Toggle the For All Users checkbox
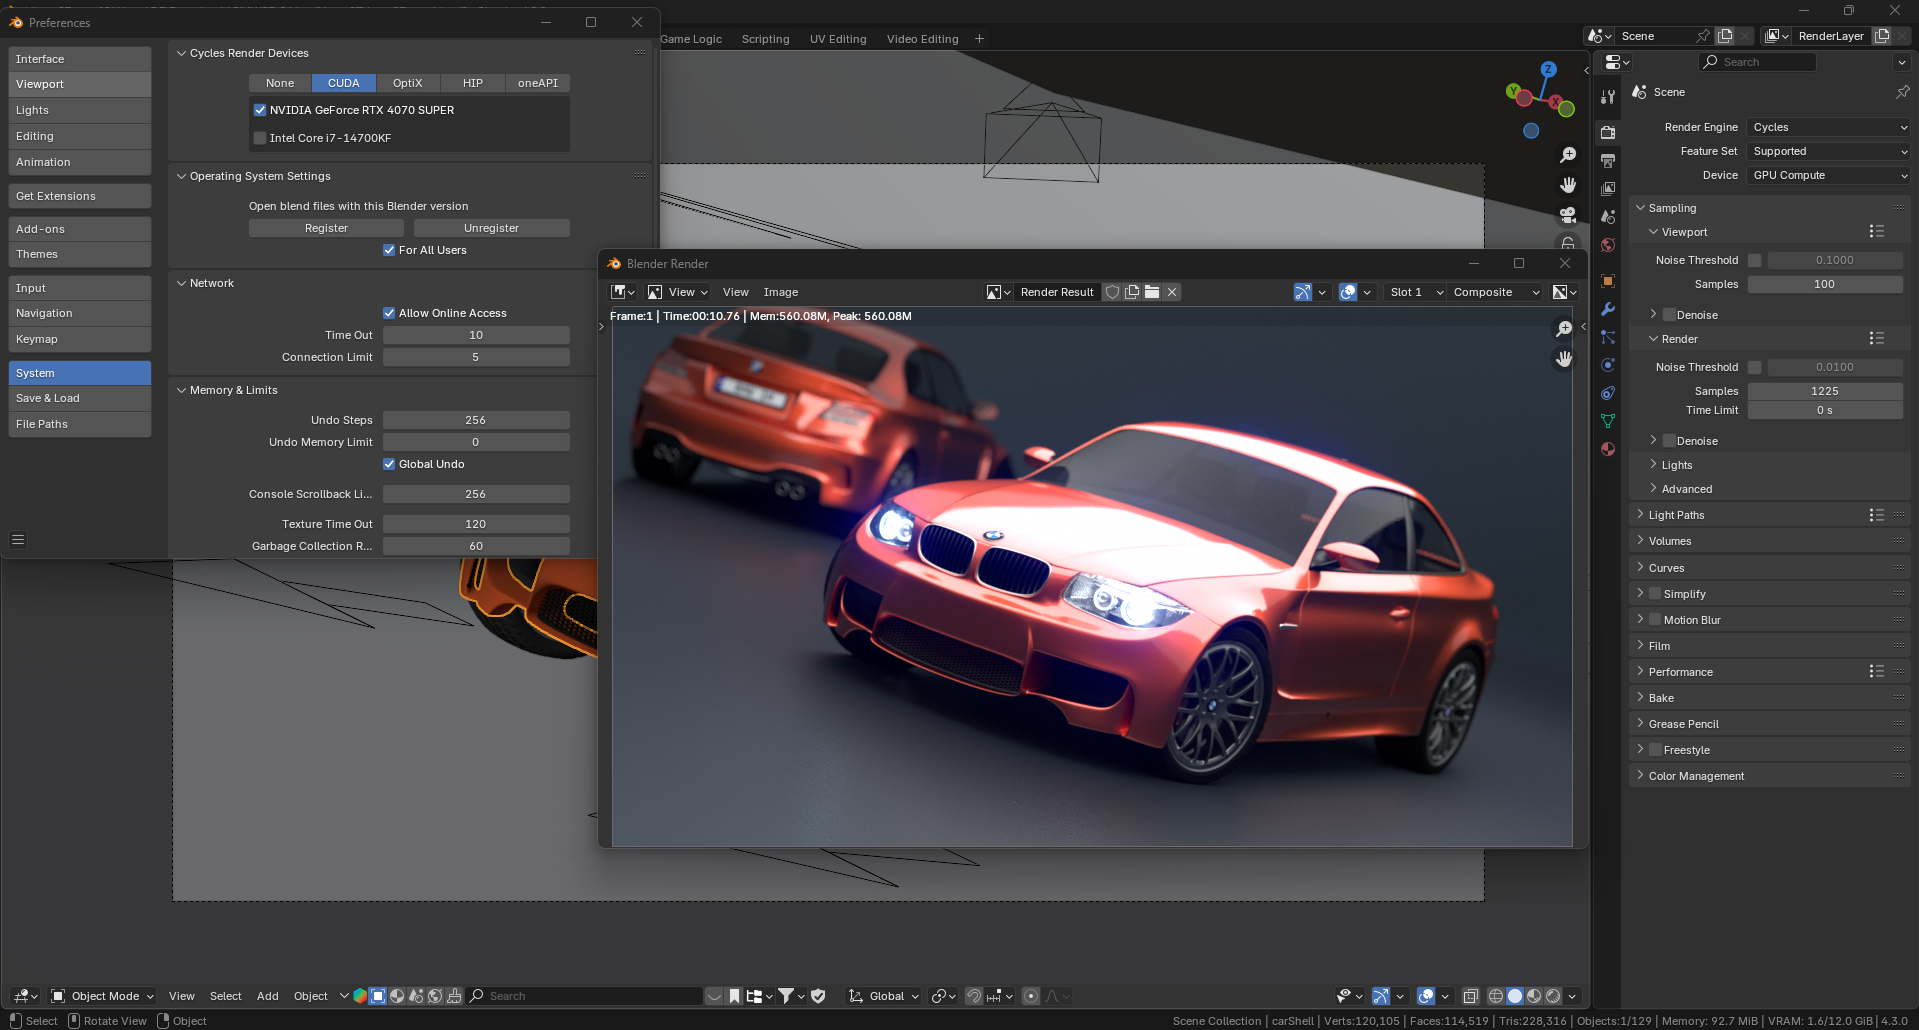This screenshot has width=1919, height=1030. coord(389,250)
